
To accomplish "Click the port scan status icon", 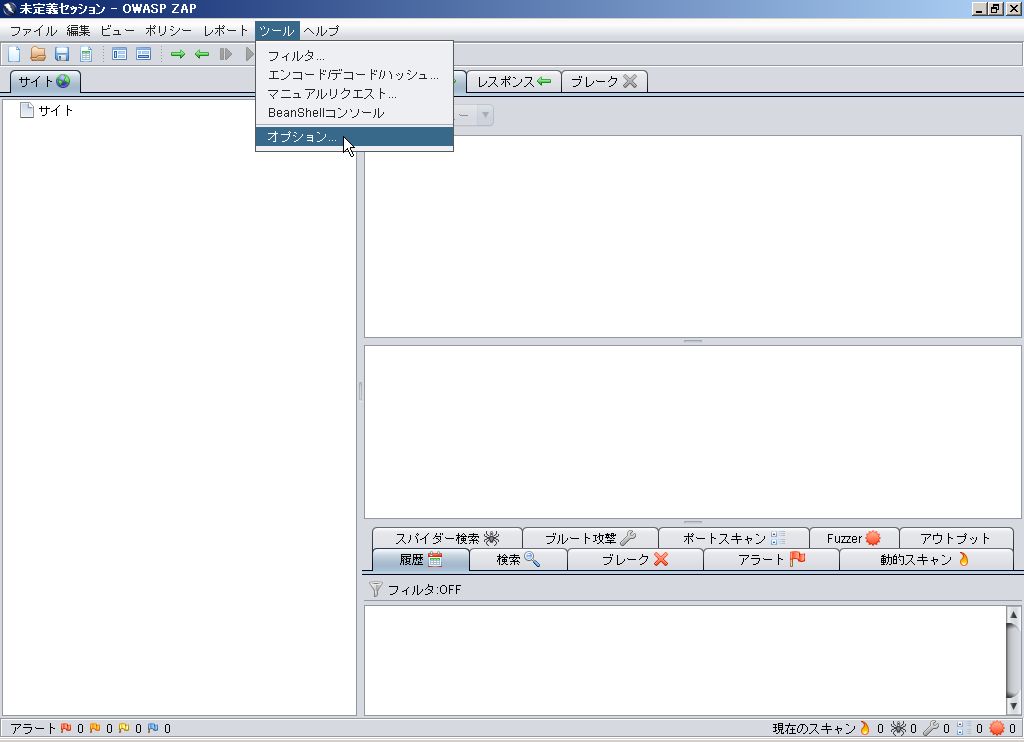I will pos(964,728).
